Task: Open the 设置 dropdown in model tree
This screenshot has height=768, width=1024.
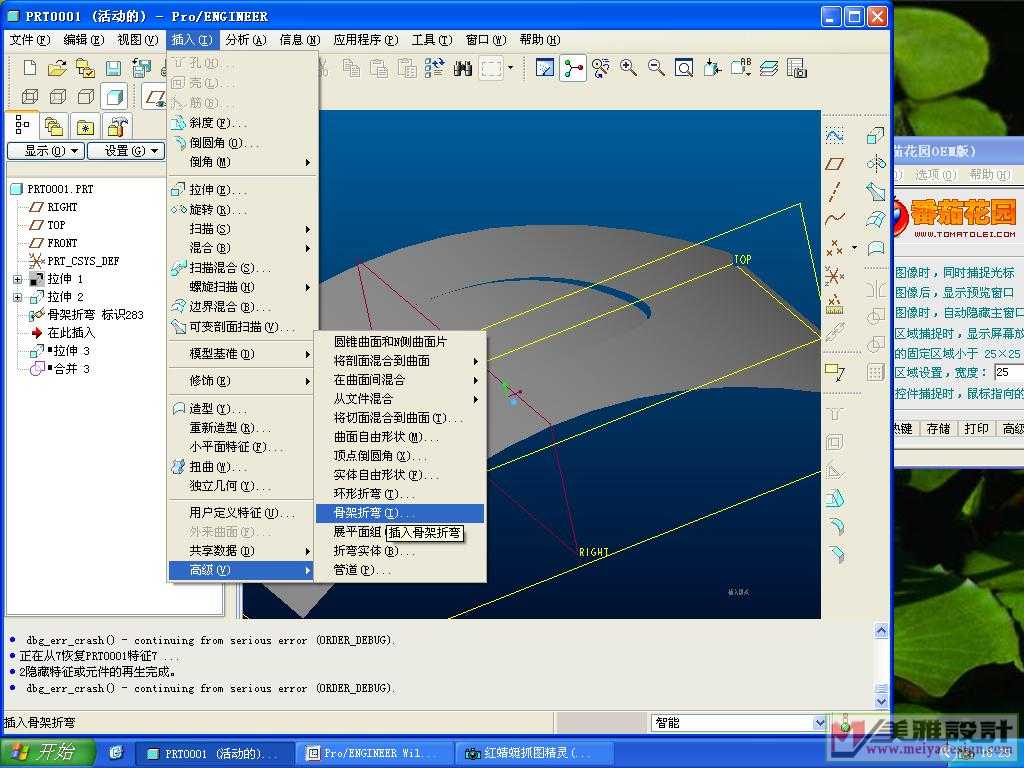Action: 125,151
